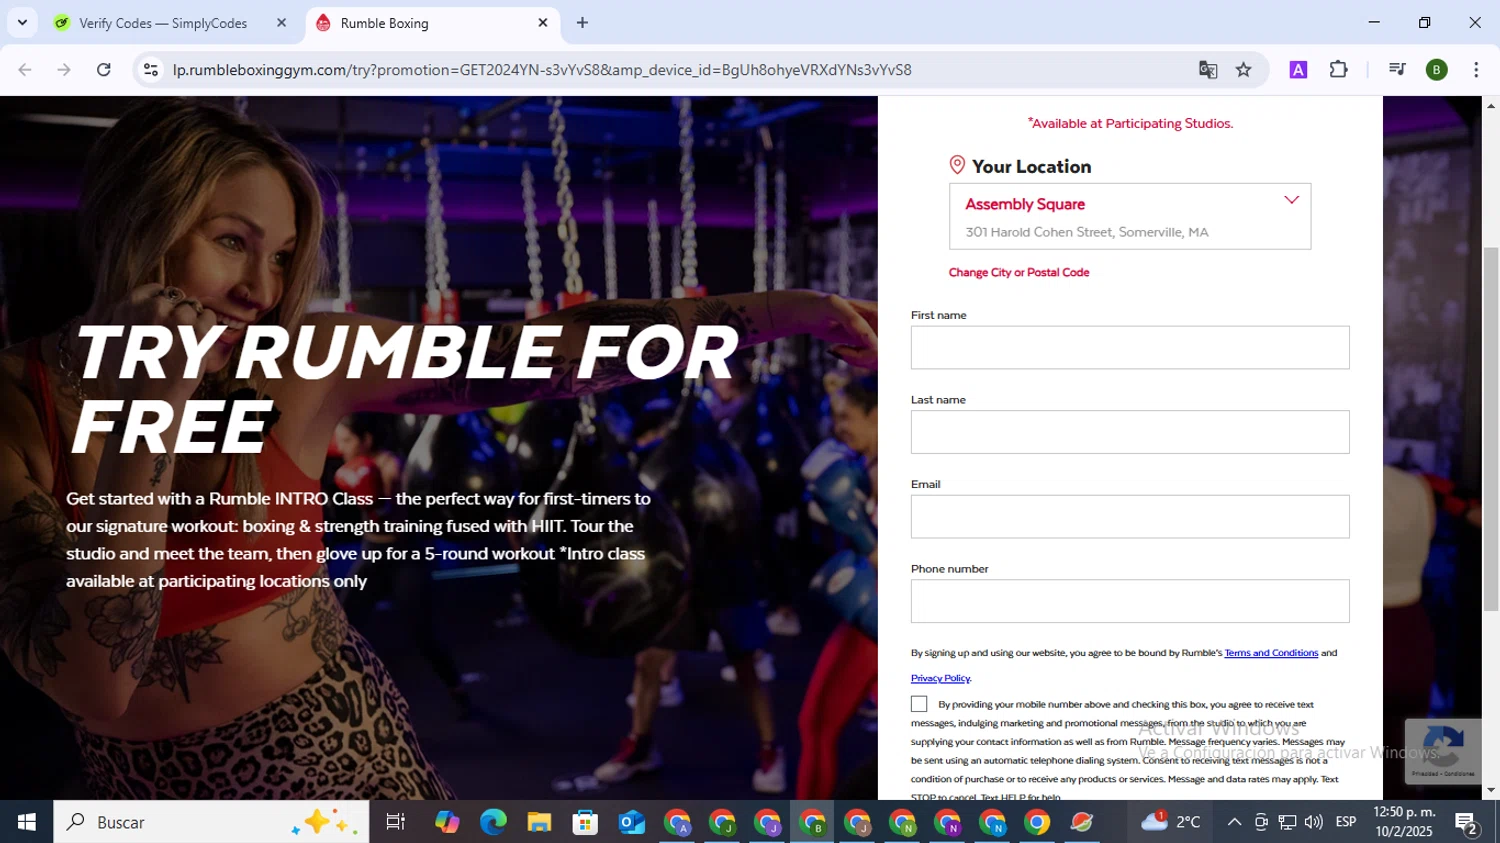Image resolution: width=1500 pixels, height=843 pixels.
Task: Open the clock and calendar
Action: click(1404, 822)
